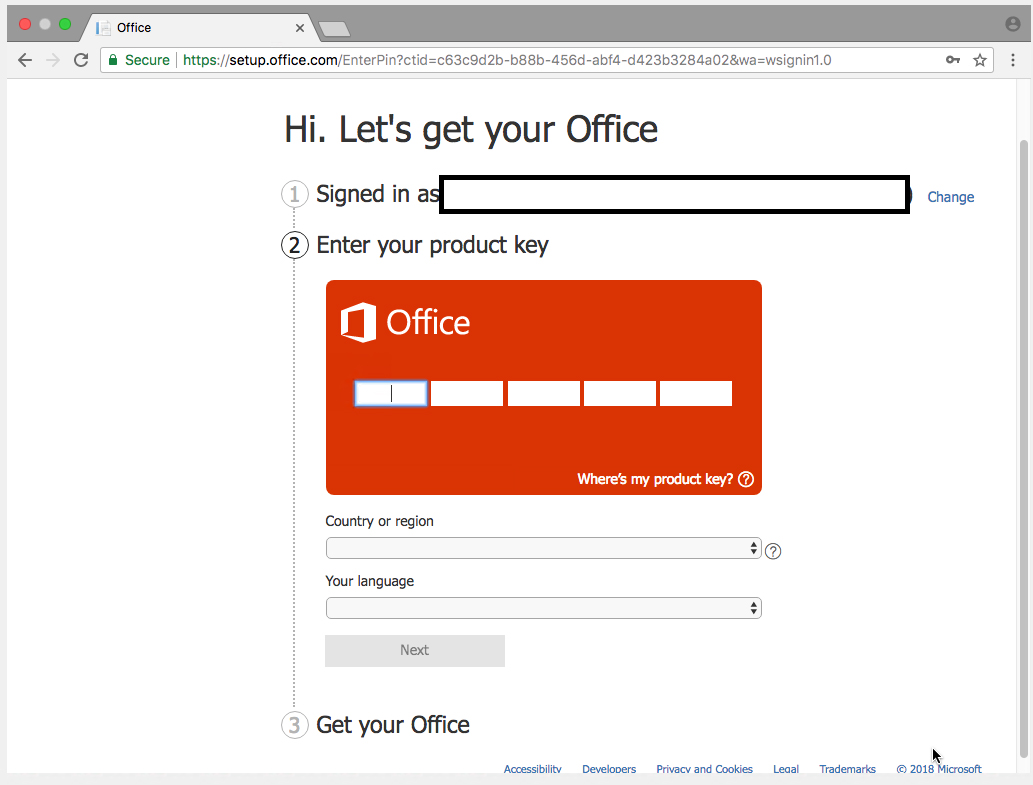Click the Chrome profile avatar icon

point(1013,24)
